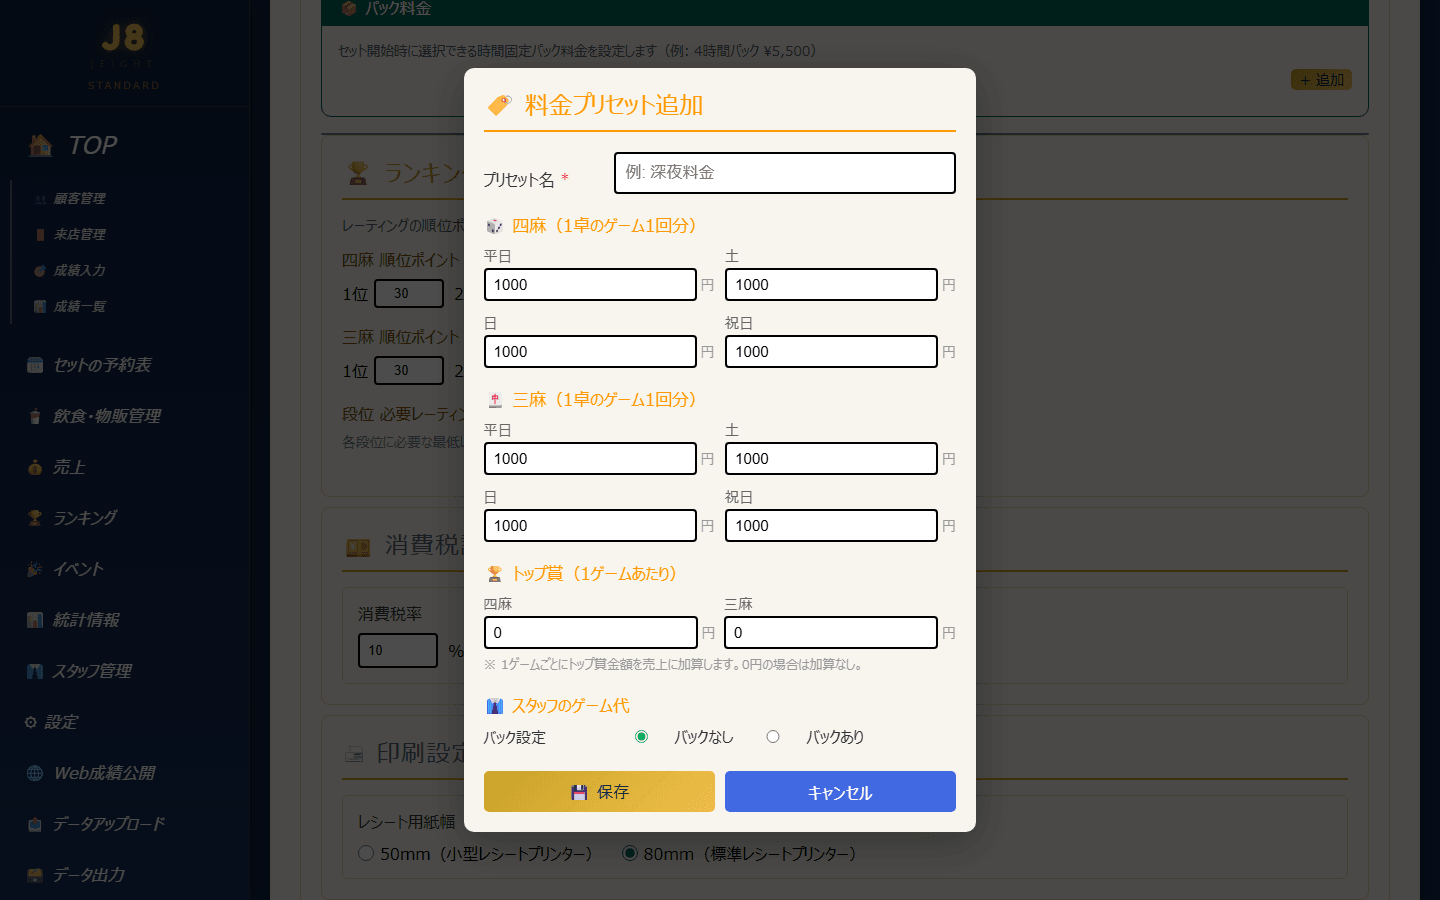Open 来店管理 sub-item

click(x=70, y=234)
